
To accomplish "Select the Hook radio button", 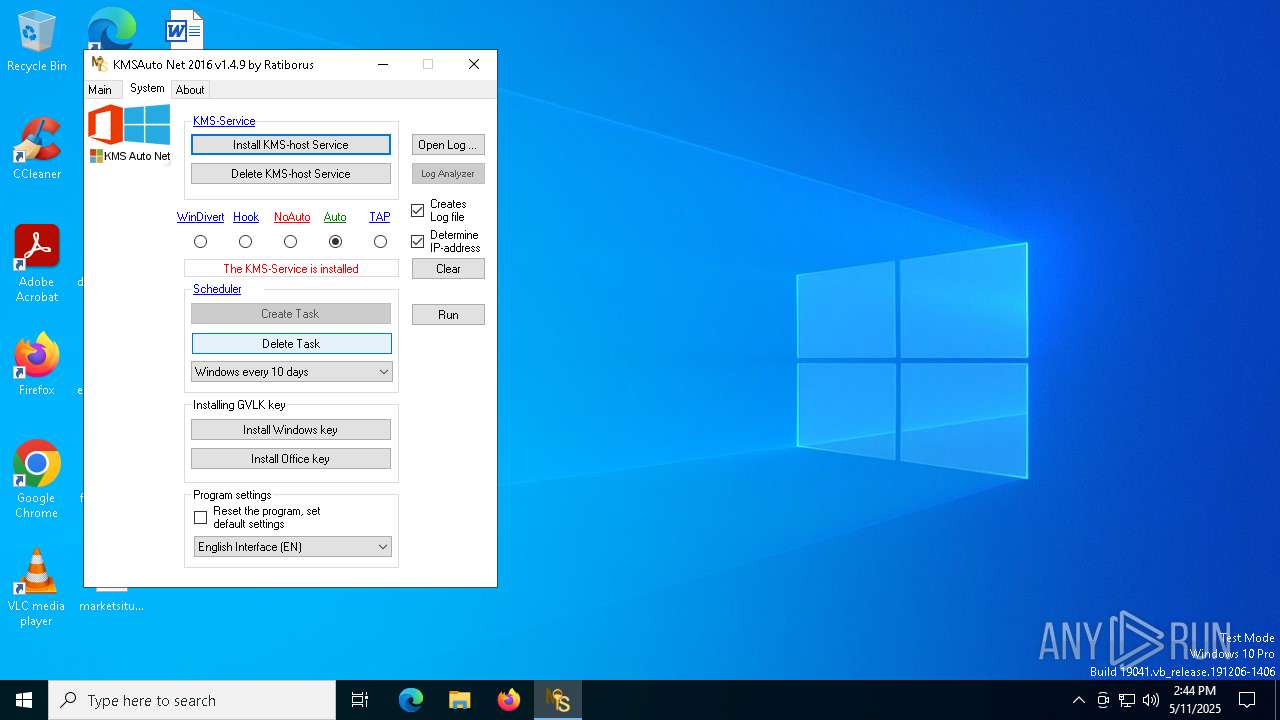I will click(245, 241).
